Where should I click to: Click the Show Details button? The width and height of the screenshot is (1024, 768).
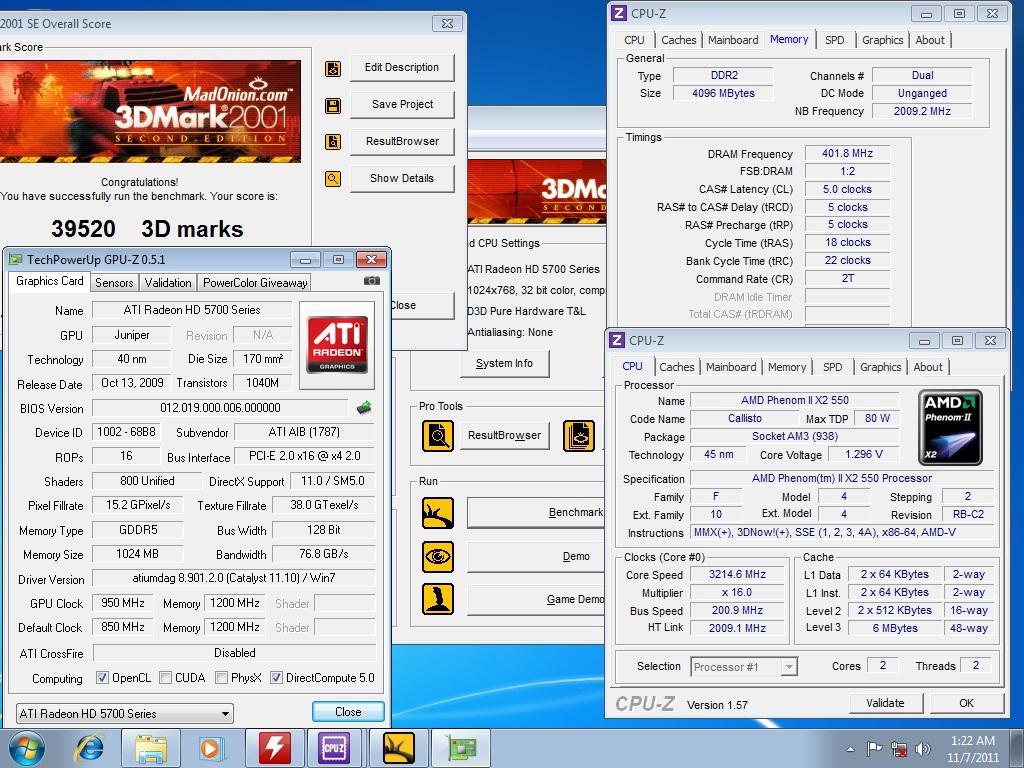402,178
